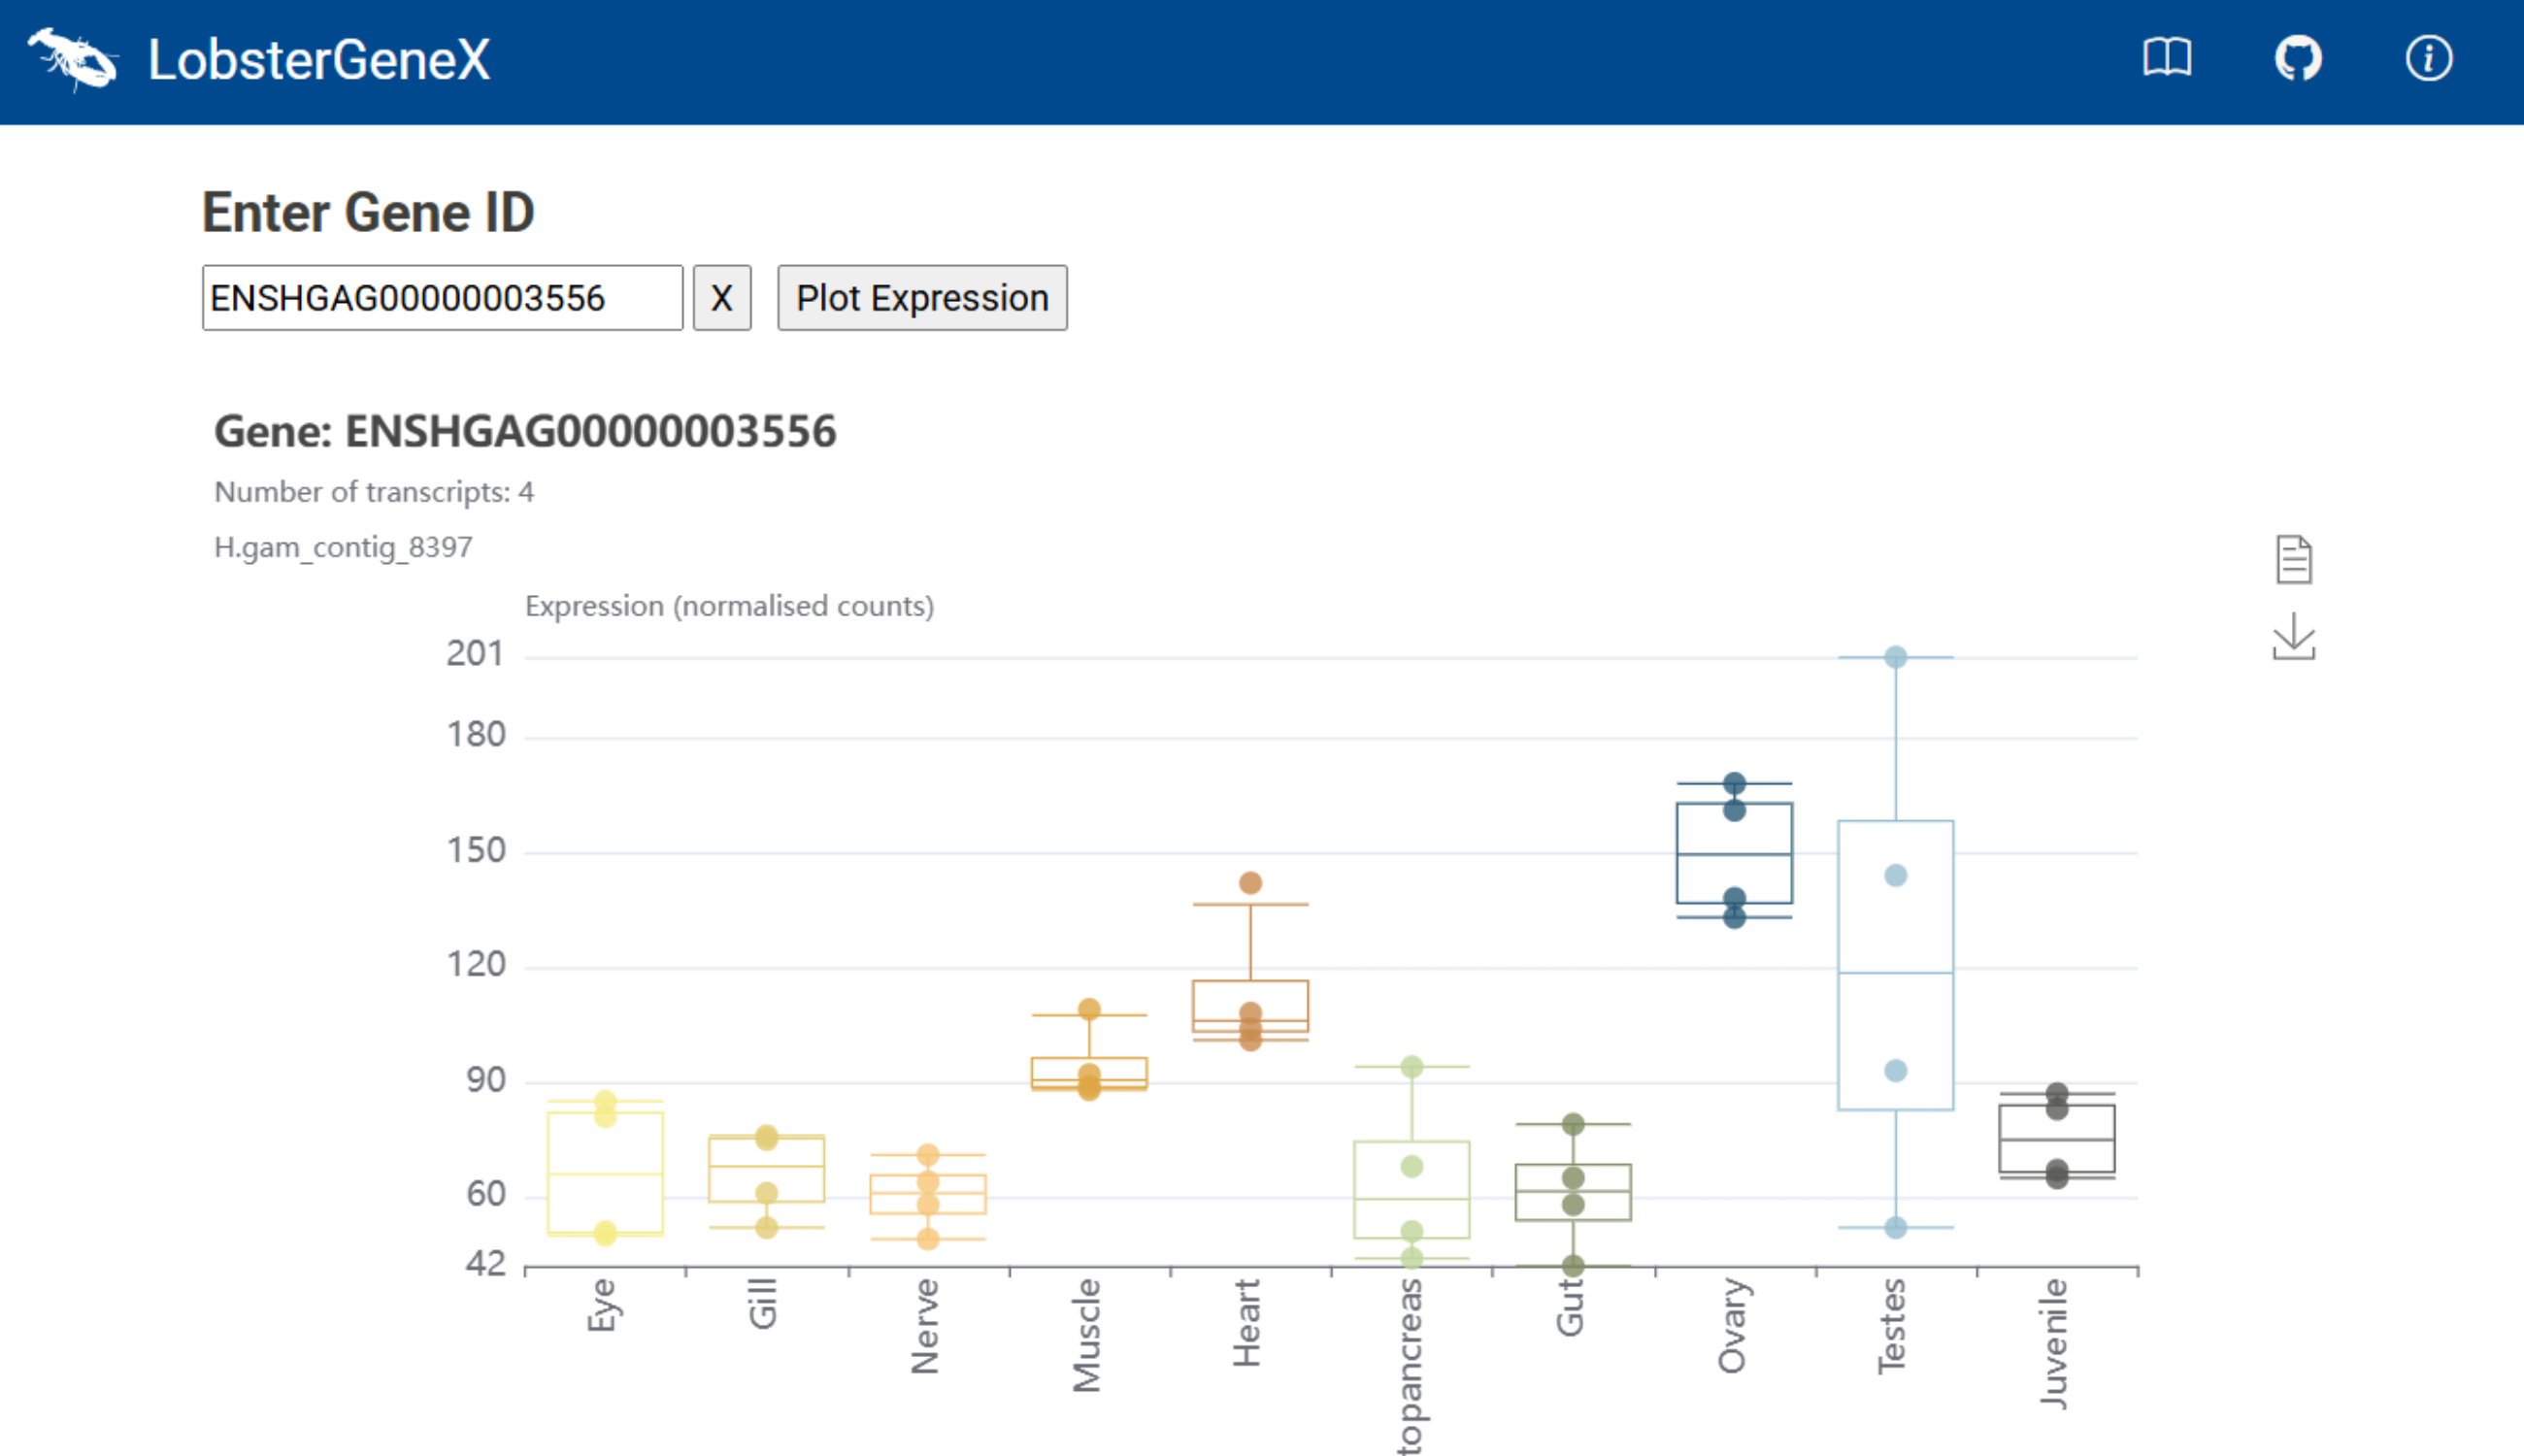Click the 'Gut' axis label
Image resolution: width=2524 pixels, height=1456 pixels.
coord(1570,1307)
